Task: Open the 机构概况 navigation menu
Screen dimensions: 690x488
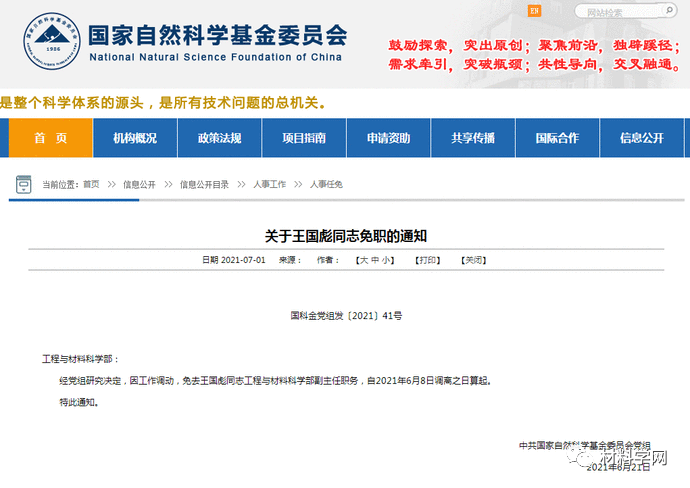Action: coord(135,138)
